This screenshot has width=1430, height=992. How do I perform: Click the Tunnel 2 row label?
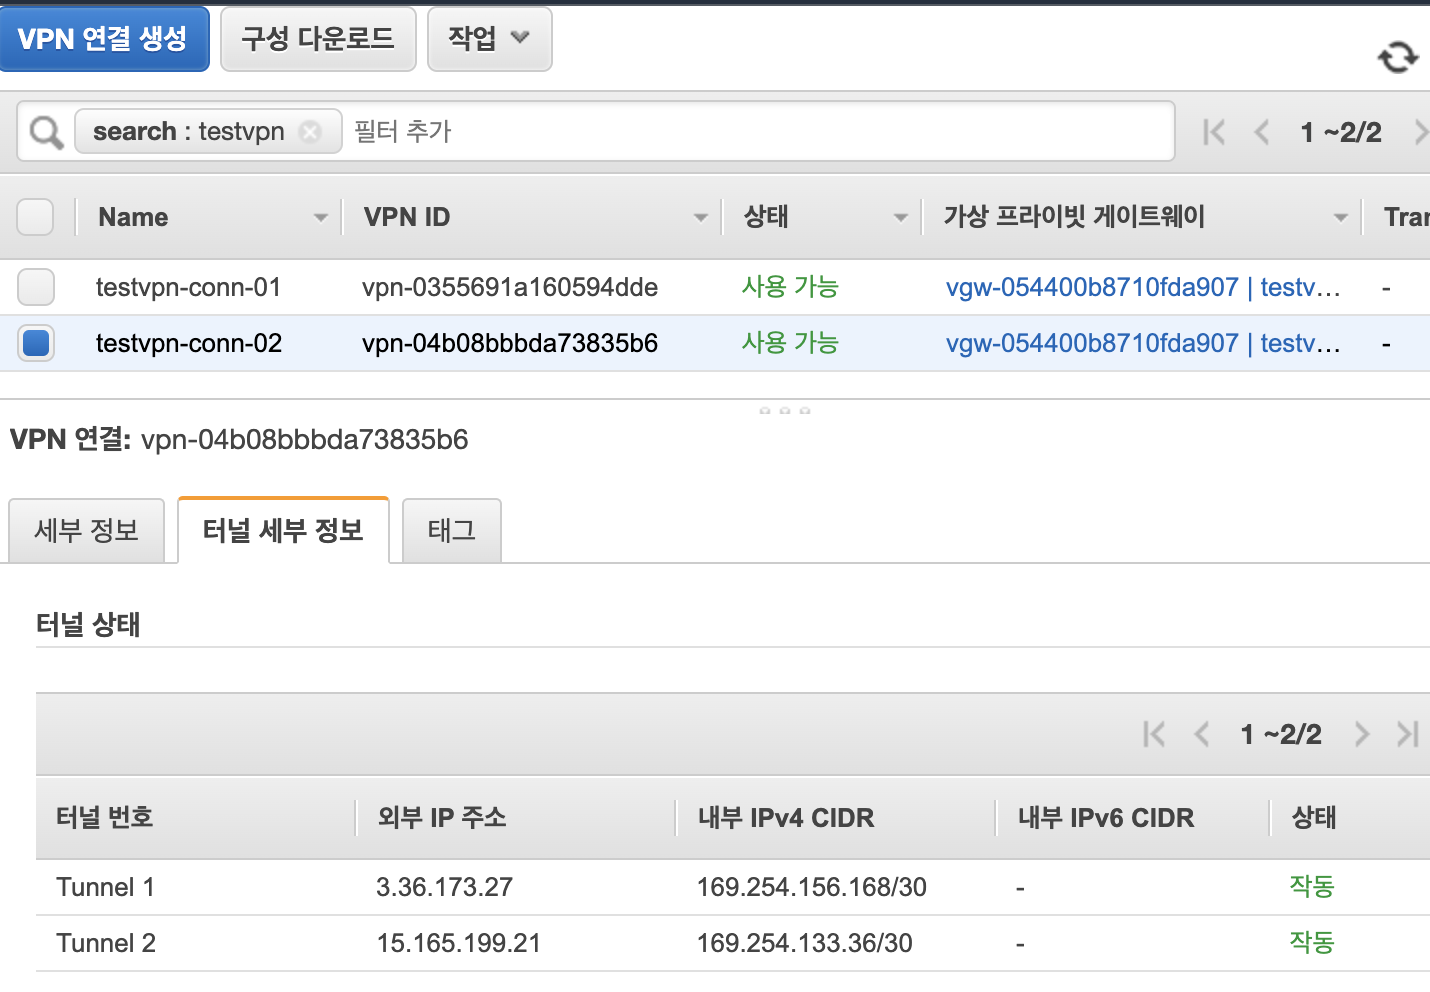tap(106, 943)
